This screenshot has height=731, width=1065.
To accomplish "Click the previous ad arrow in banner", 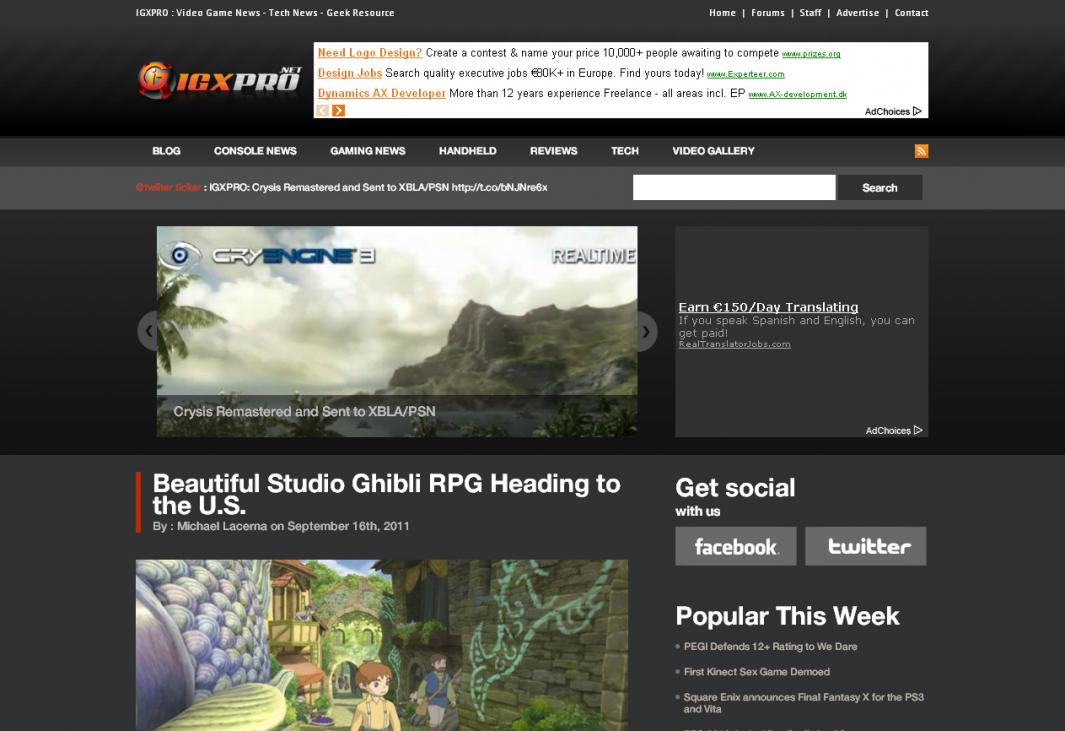I will tap(323, 110).
